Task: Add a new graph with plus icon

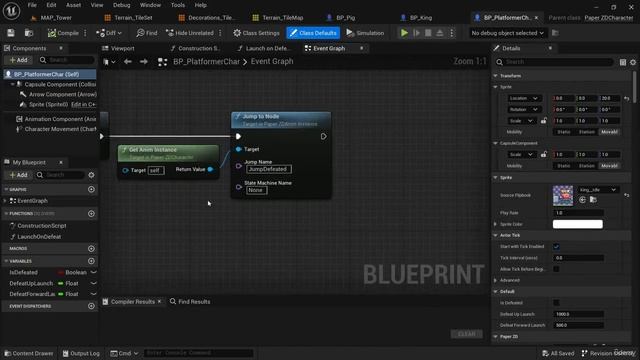Action: (x=91, y=189)
